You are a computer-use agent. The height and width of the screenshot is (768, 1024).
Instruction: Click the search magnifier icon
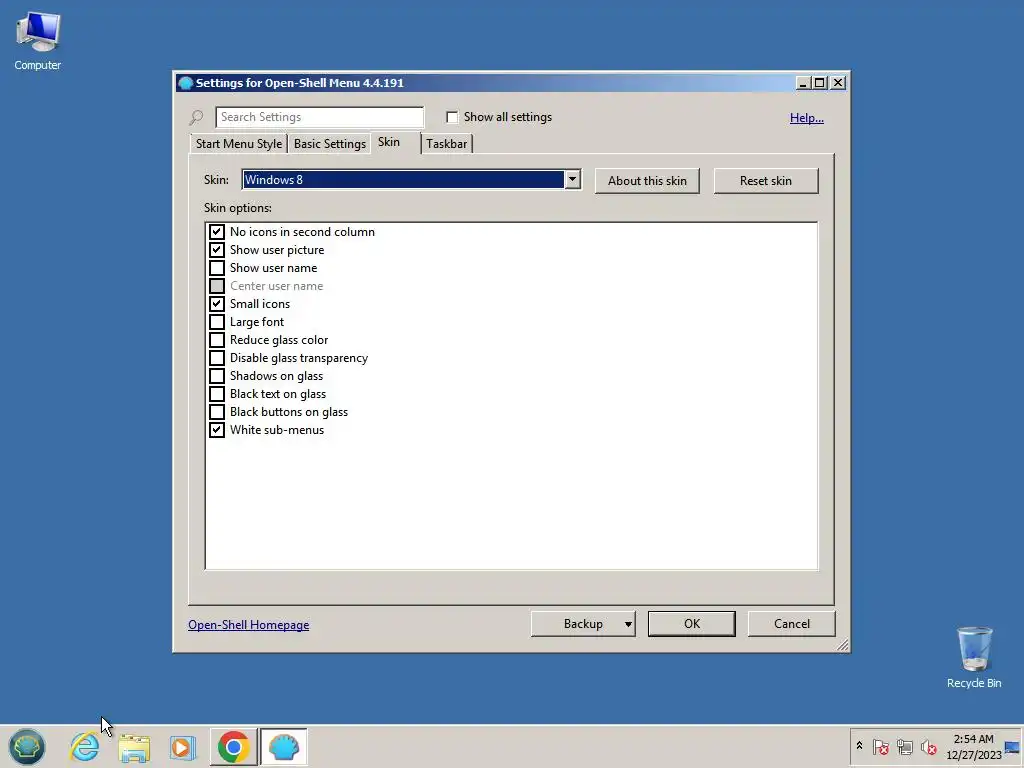(196, 118)
